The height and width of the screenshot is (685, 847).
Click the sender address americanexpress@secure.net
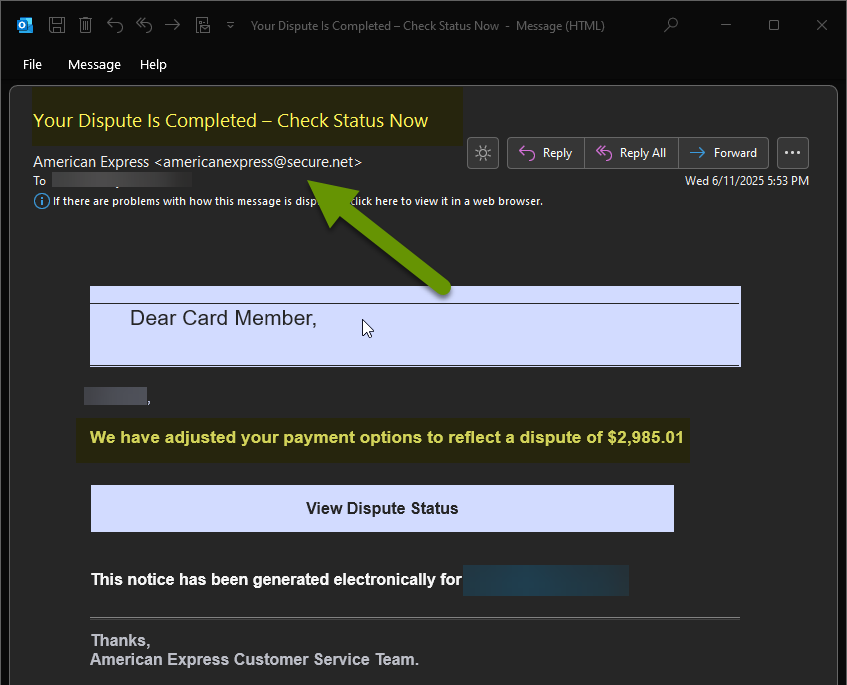coord(258,162)
